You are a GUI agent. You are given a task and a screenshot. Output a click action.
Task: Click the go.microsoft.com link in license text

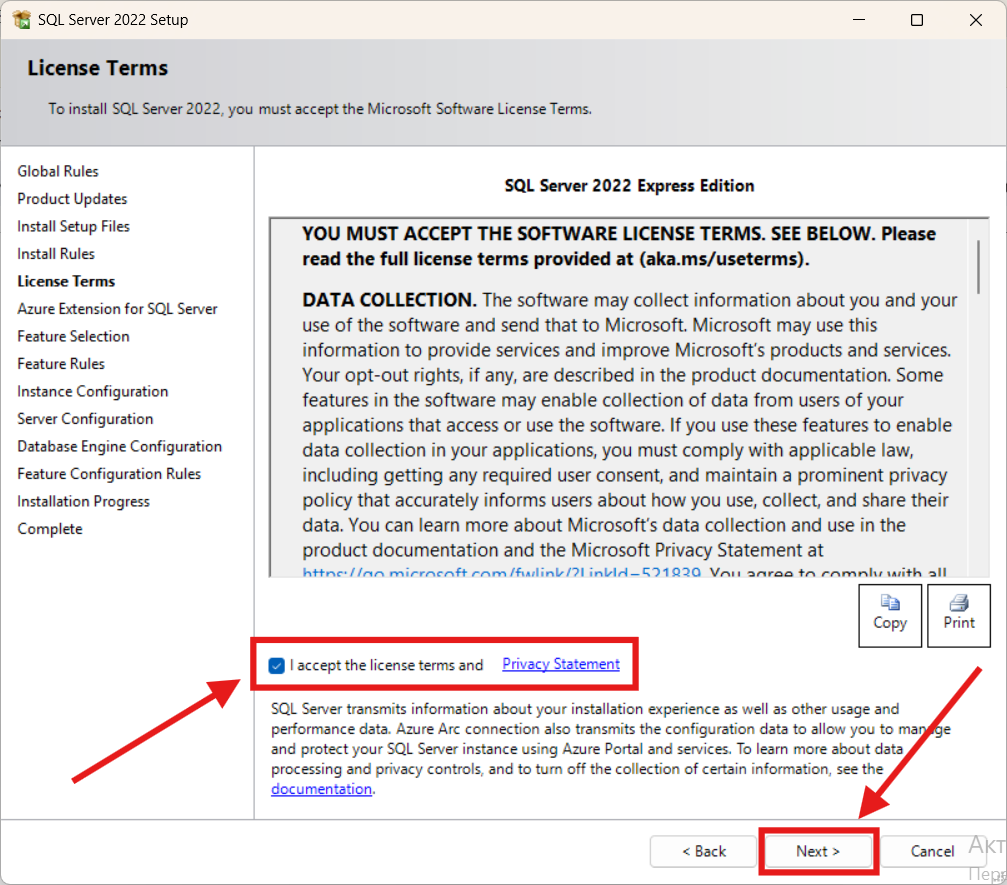pos(500,572)
